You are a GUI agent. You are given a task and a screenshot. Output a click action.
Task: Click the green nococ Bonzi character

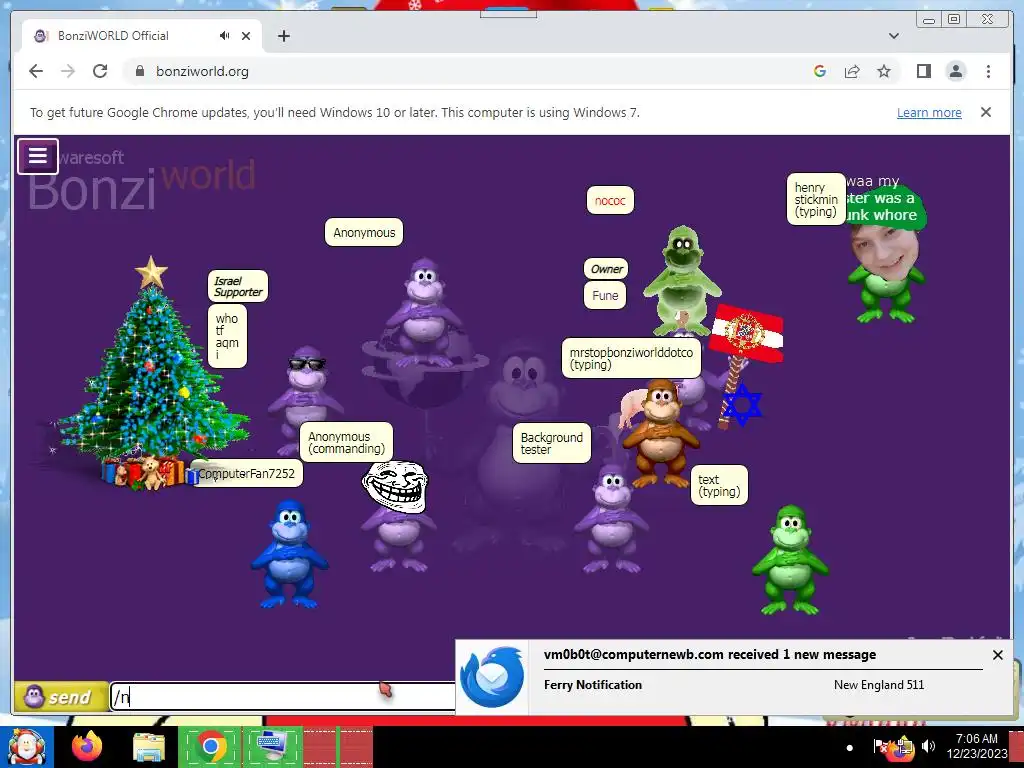point(682,280)
